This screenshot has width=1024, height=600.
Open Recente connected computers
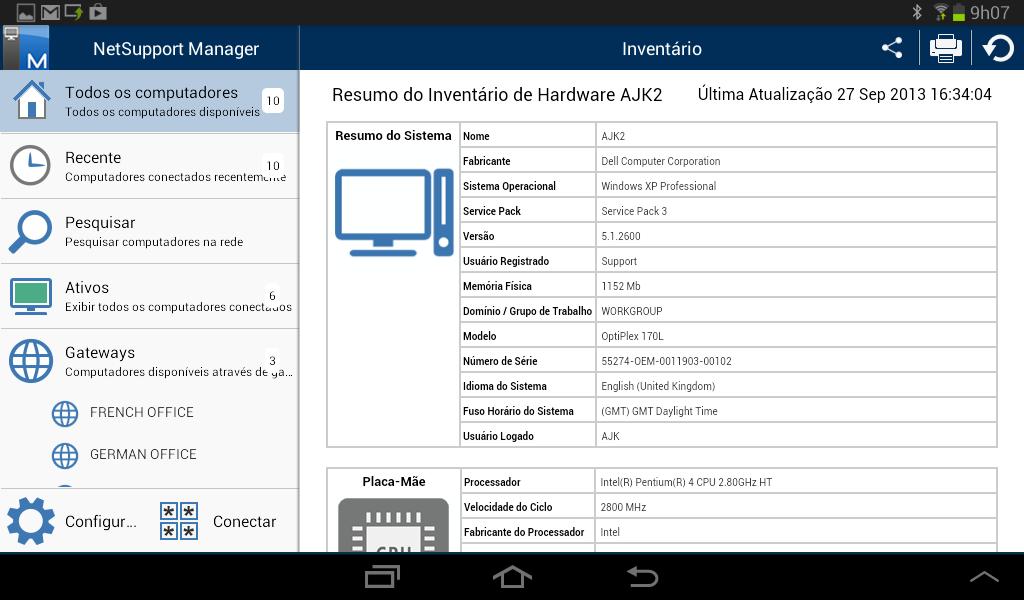click(x=150, y=166)
